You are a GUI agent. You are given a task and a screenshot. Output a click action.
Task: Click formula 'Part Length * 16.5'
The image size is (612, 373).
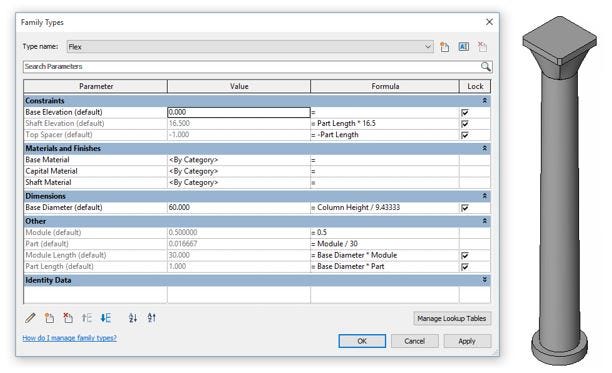click(346, 123)
